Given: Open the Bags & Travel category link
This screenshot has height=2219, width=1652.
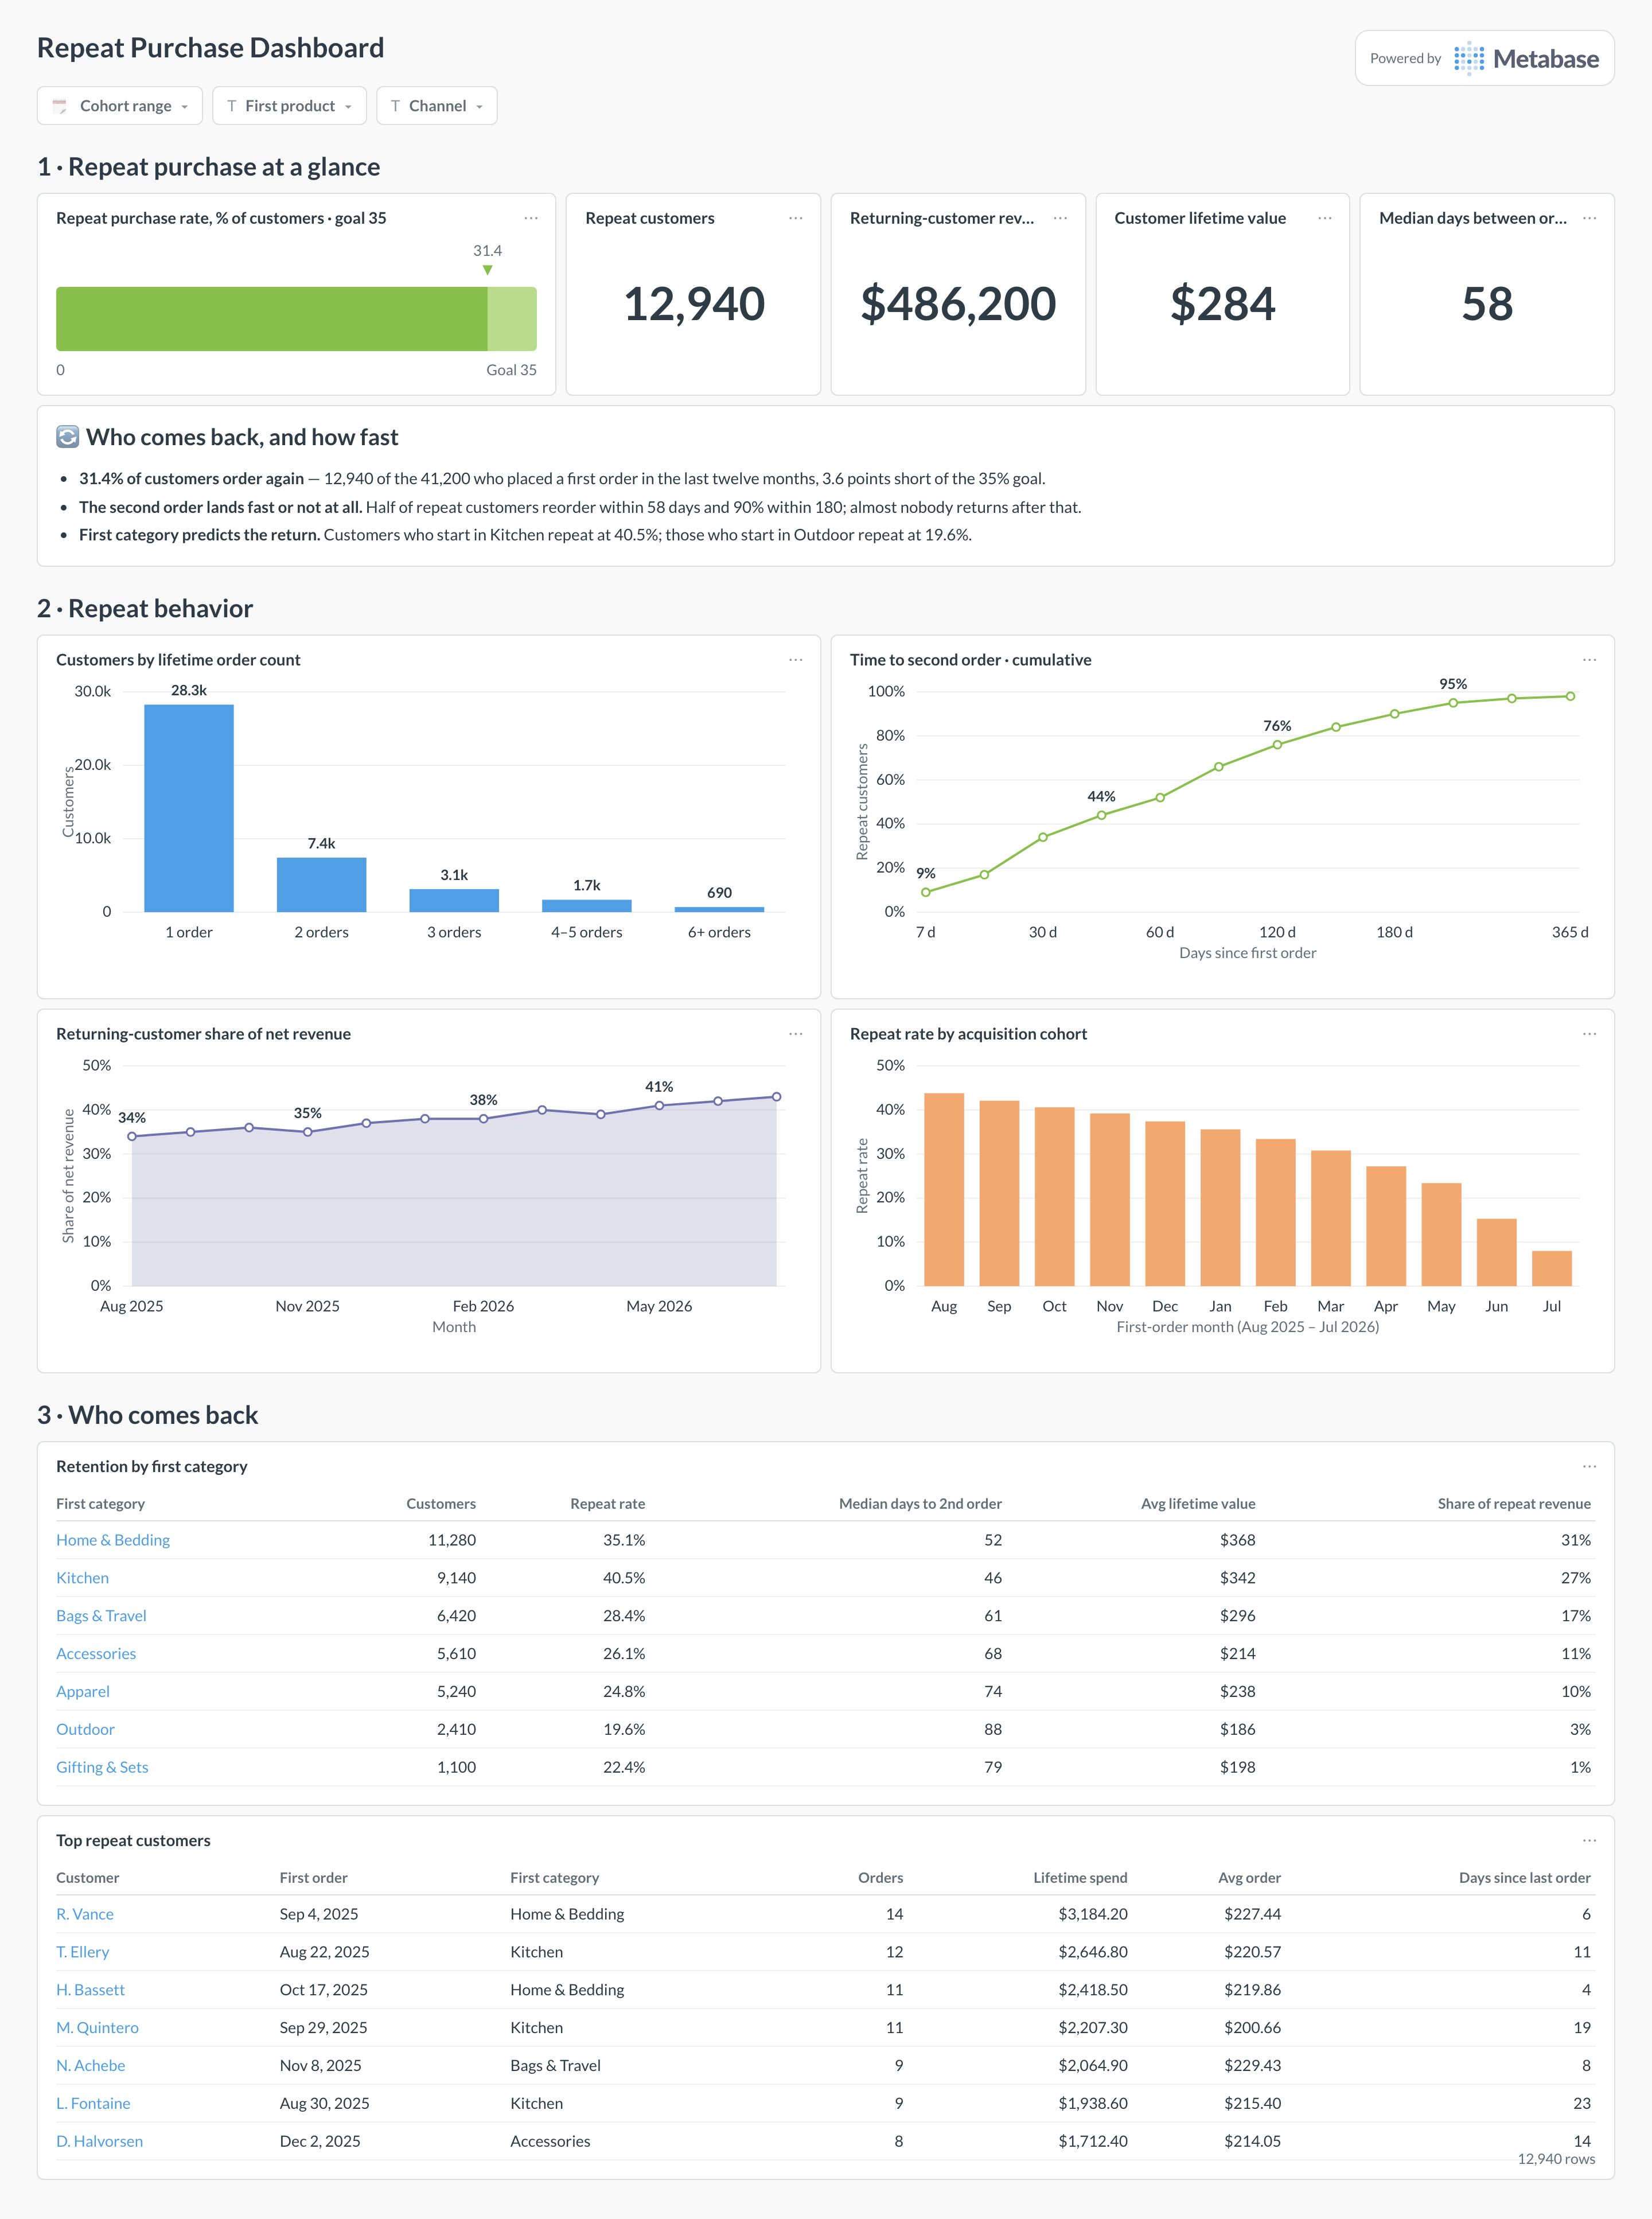Looking at the screenshot, I should point(101,1616).
